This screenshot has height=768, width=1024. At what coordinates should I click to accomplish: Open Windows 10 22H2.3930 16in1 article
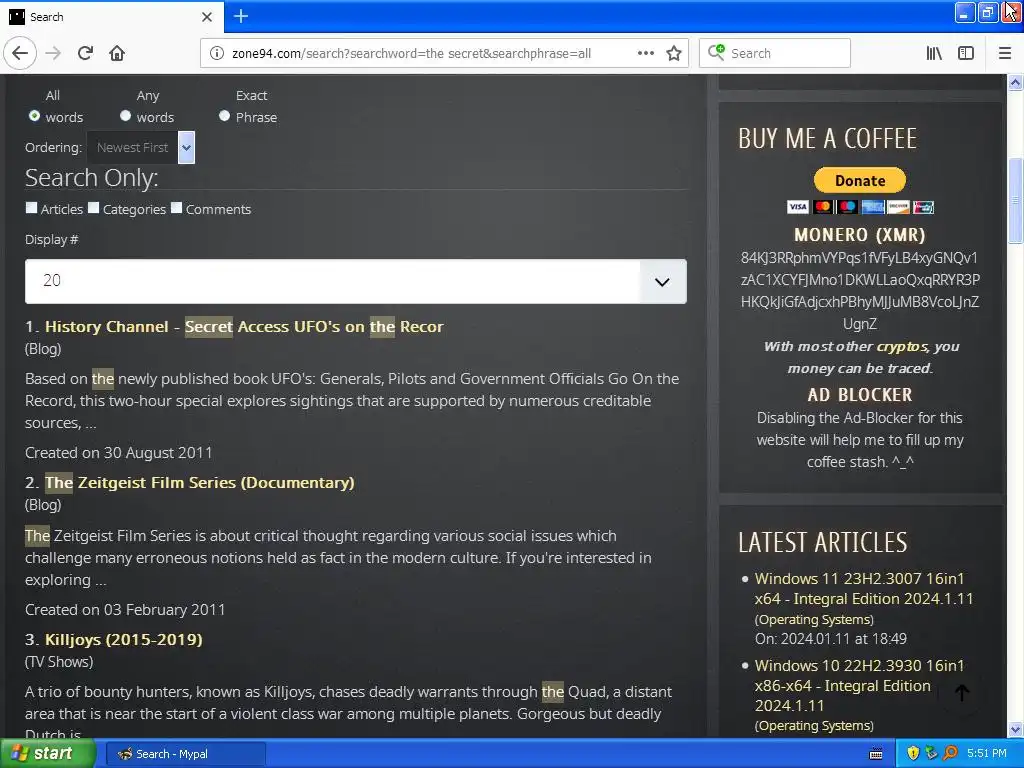click(859, 685)
